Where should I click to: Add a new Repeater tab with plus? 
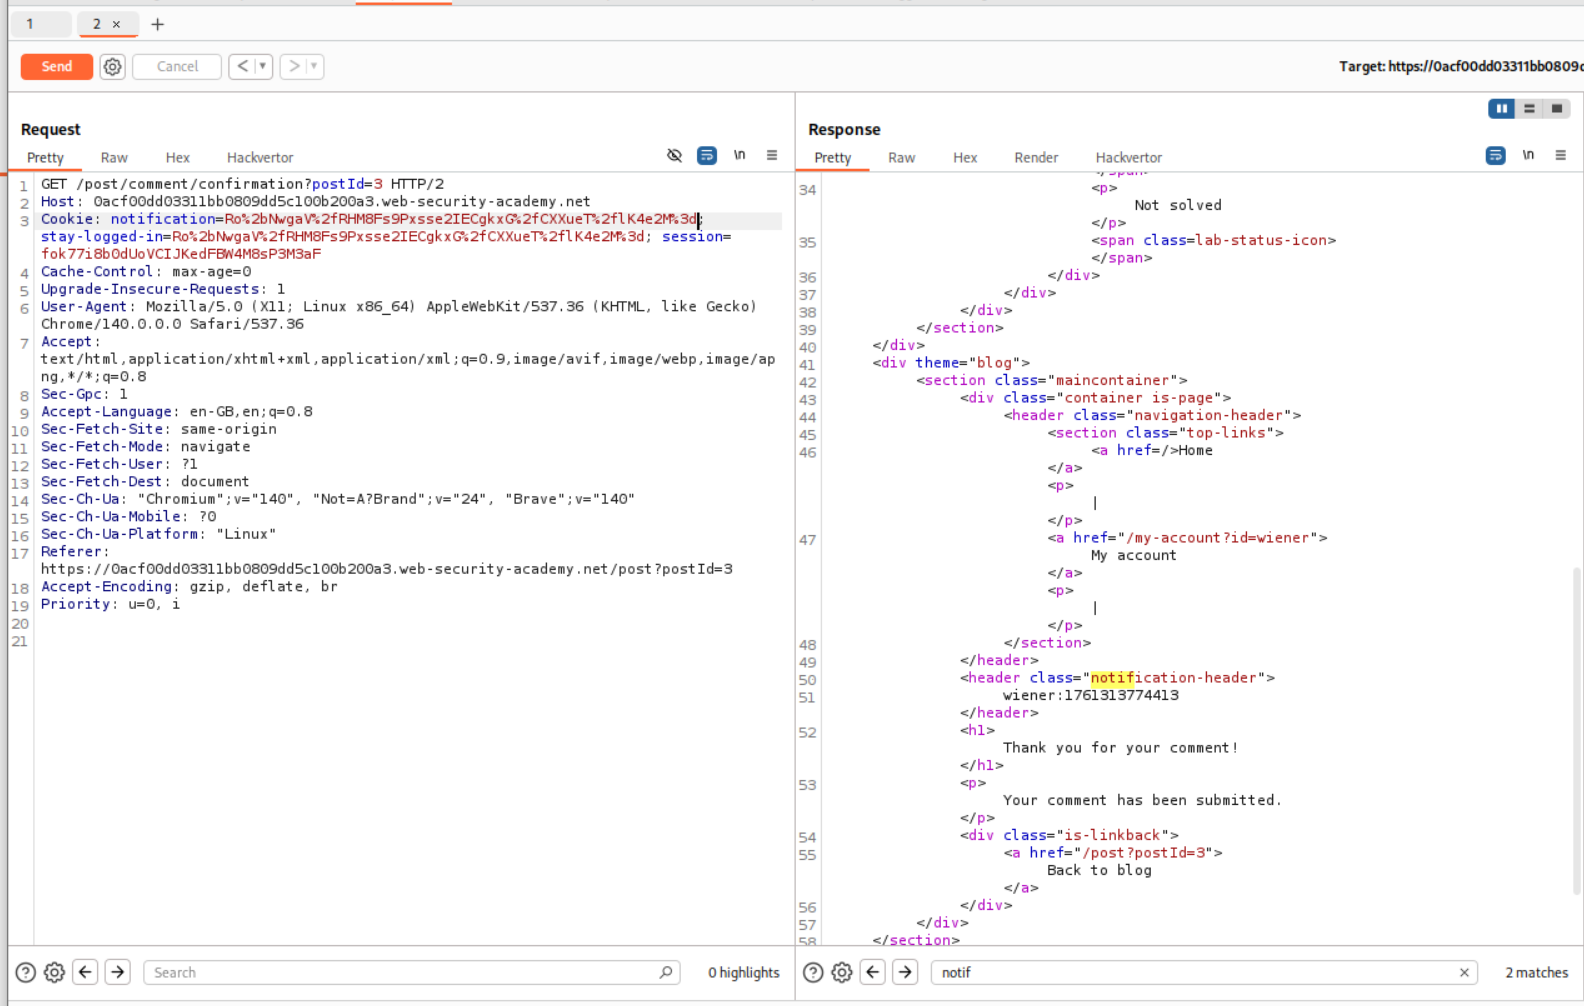pyautogui.click(x=157, y=24)
